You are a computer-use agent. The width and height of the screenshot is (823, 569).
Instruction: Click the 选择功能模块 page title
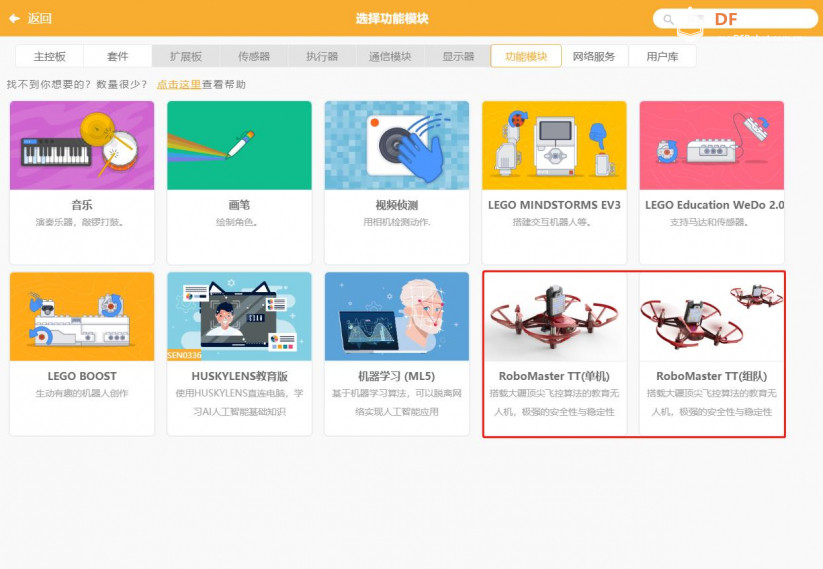click(x=392, y=18)
